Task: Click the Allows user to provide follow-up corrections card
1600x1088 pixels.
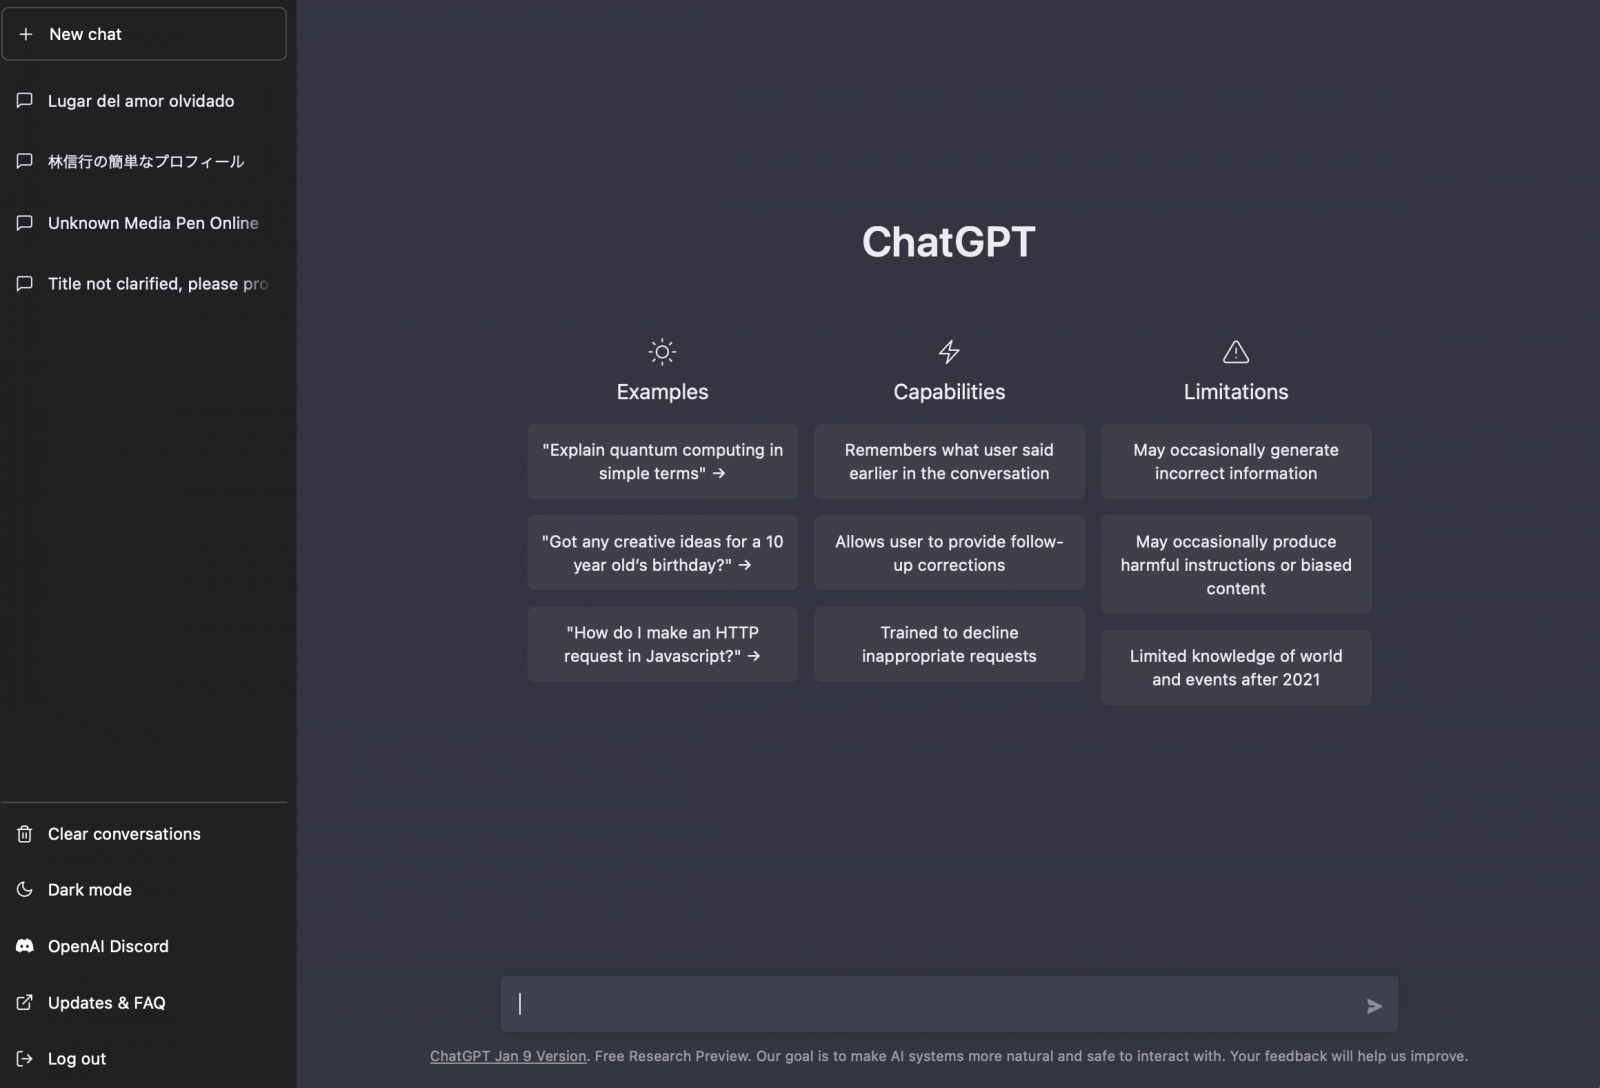Action: [949, 553]
